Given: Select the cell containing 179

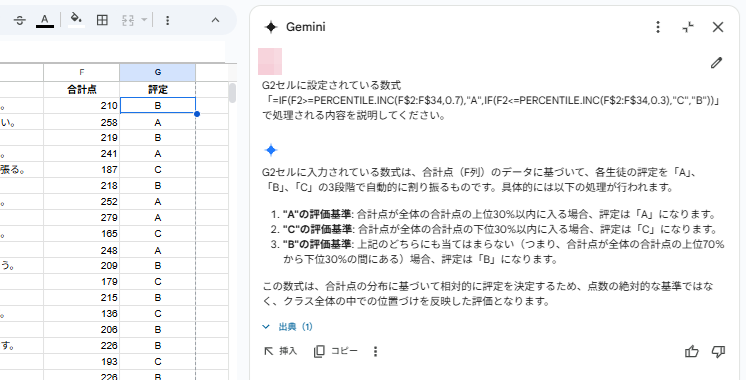Looking at the screenshot, I should pyautogui.click(x=82, y=282).
